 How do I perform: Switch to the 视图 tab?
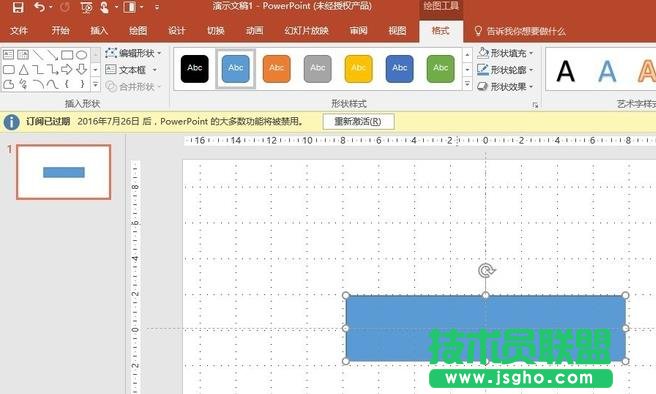(397, 31)
